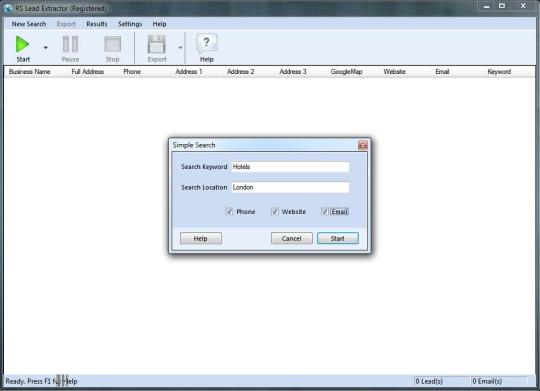Click the Help button in Simple Search dialog

click(201, 238)
